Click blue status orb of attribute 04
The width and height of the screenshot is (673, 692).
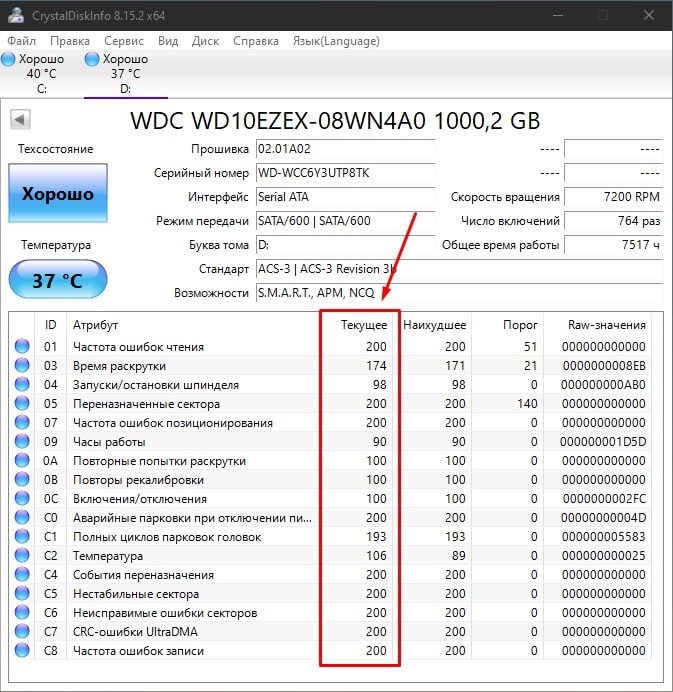[22, 384]
